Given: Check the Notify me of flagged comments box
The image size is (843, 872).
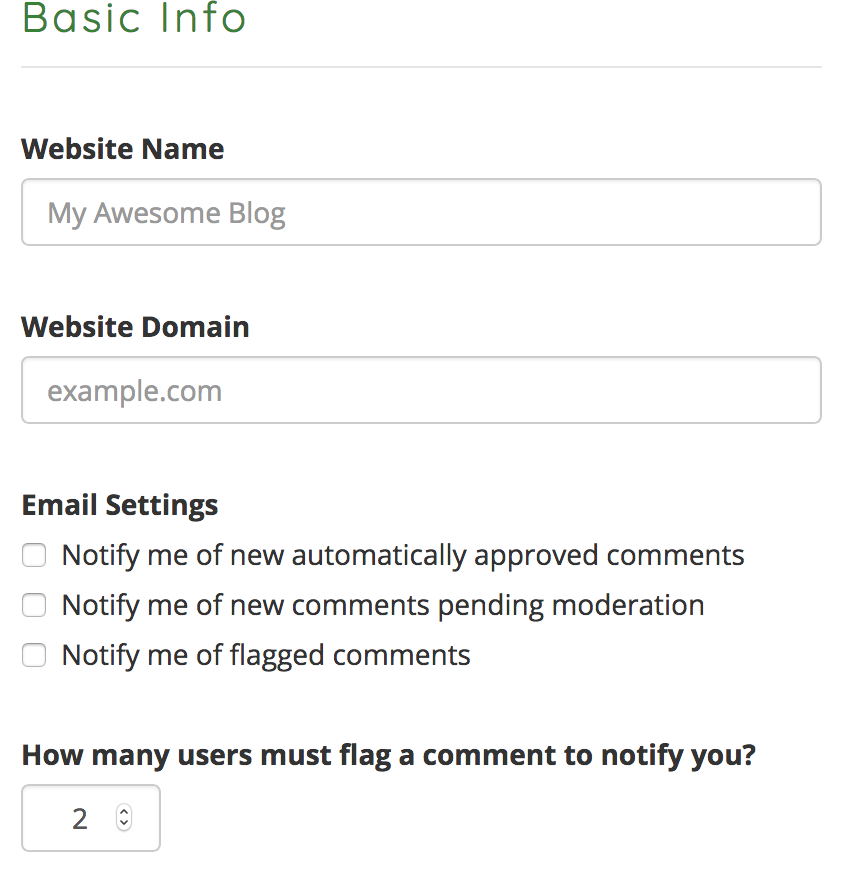Looking at the screenshot, I should (x=34, y=655).
